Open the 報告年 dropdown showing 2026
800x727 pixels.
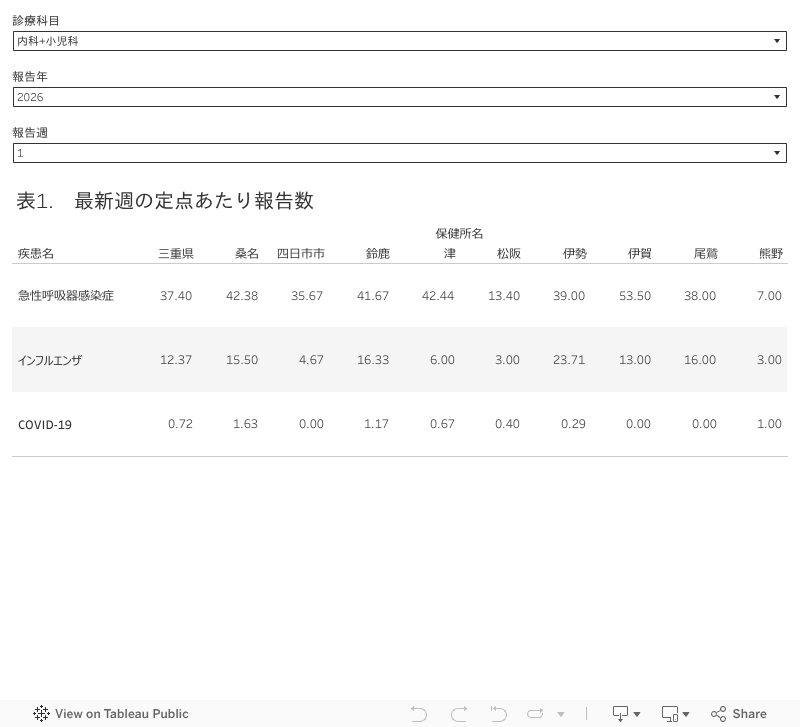click(x=399, y=97)
